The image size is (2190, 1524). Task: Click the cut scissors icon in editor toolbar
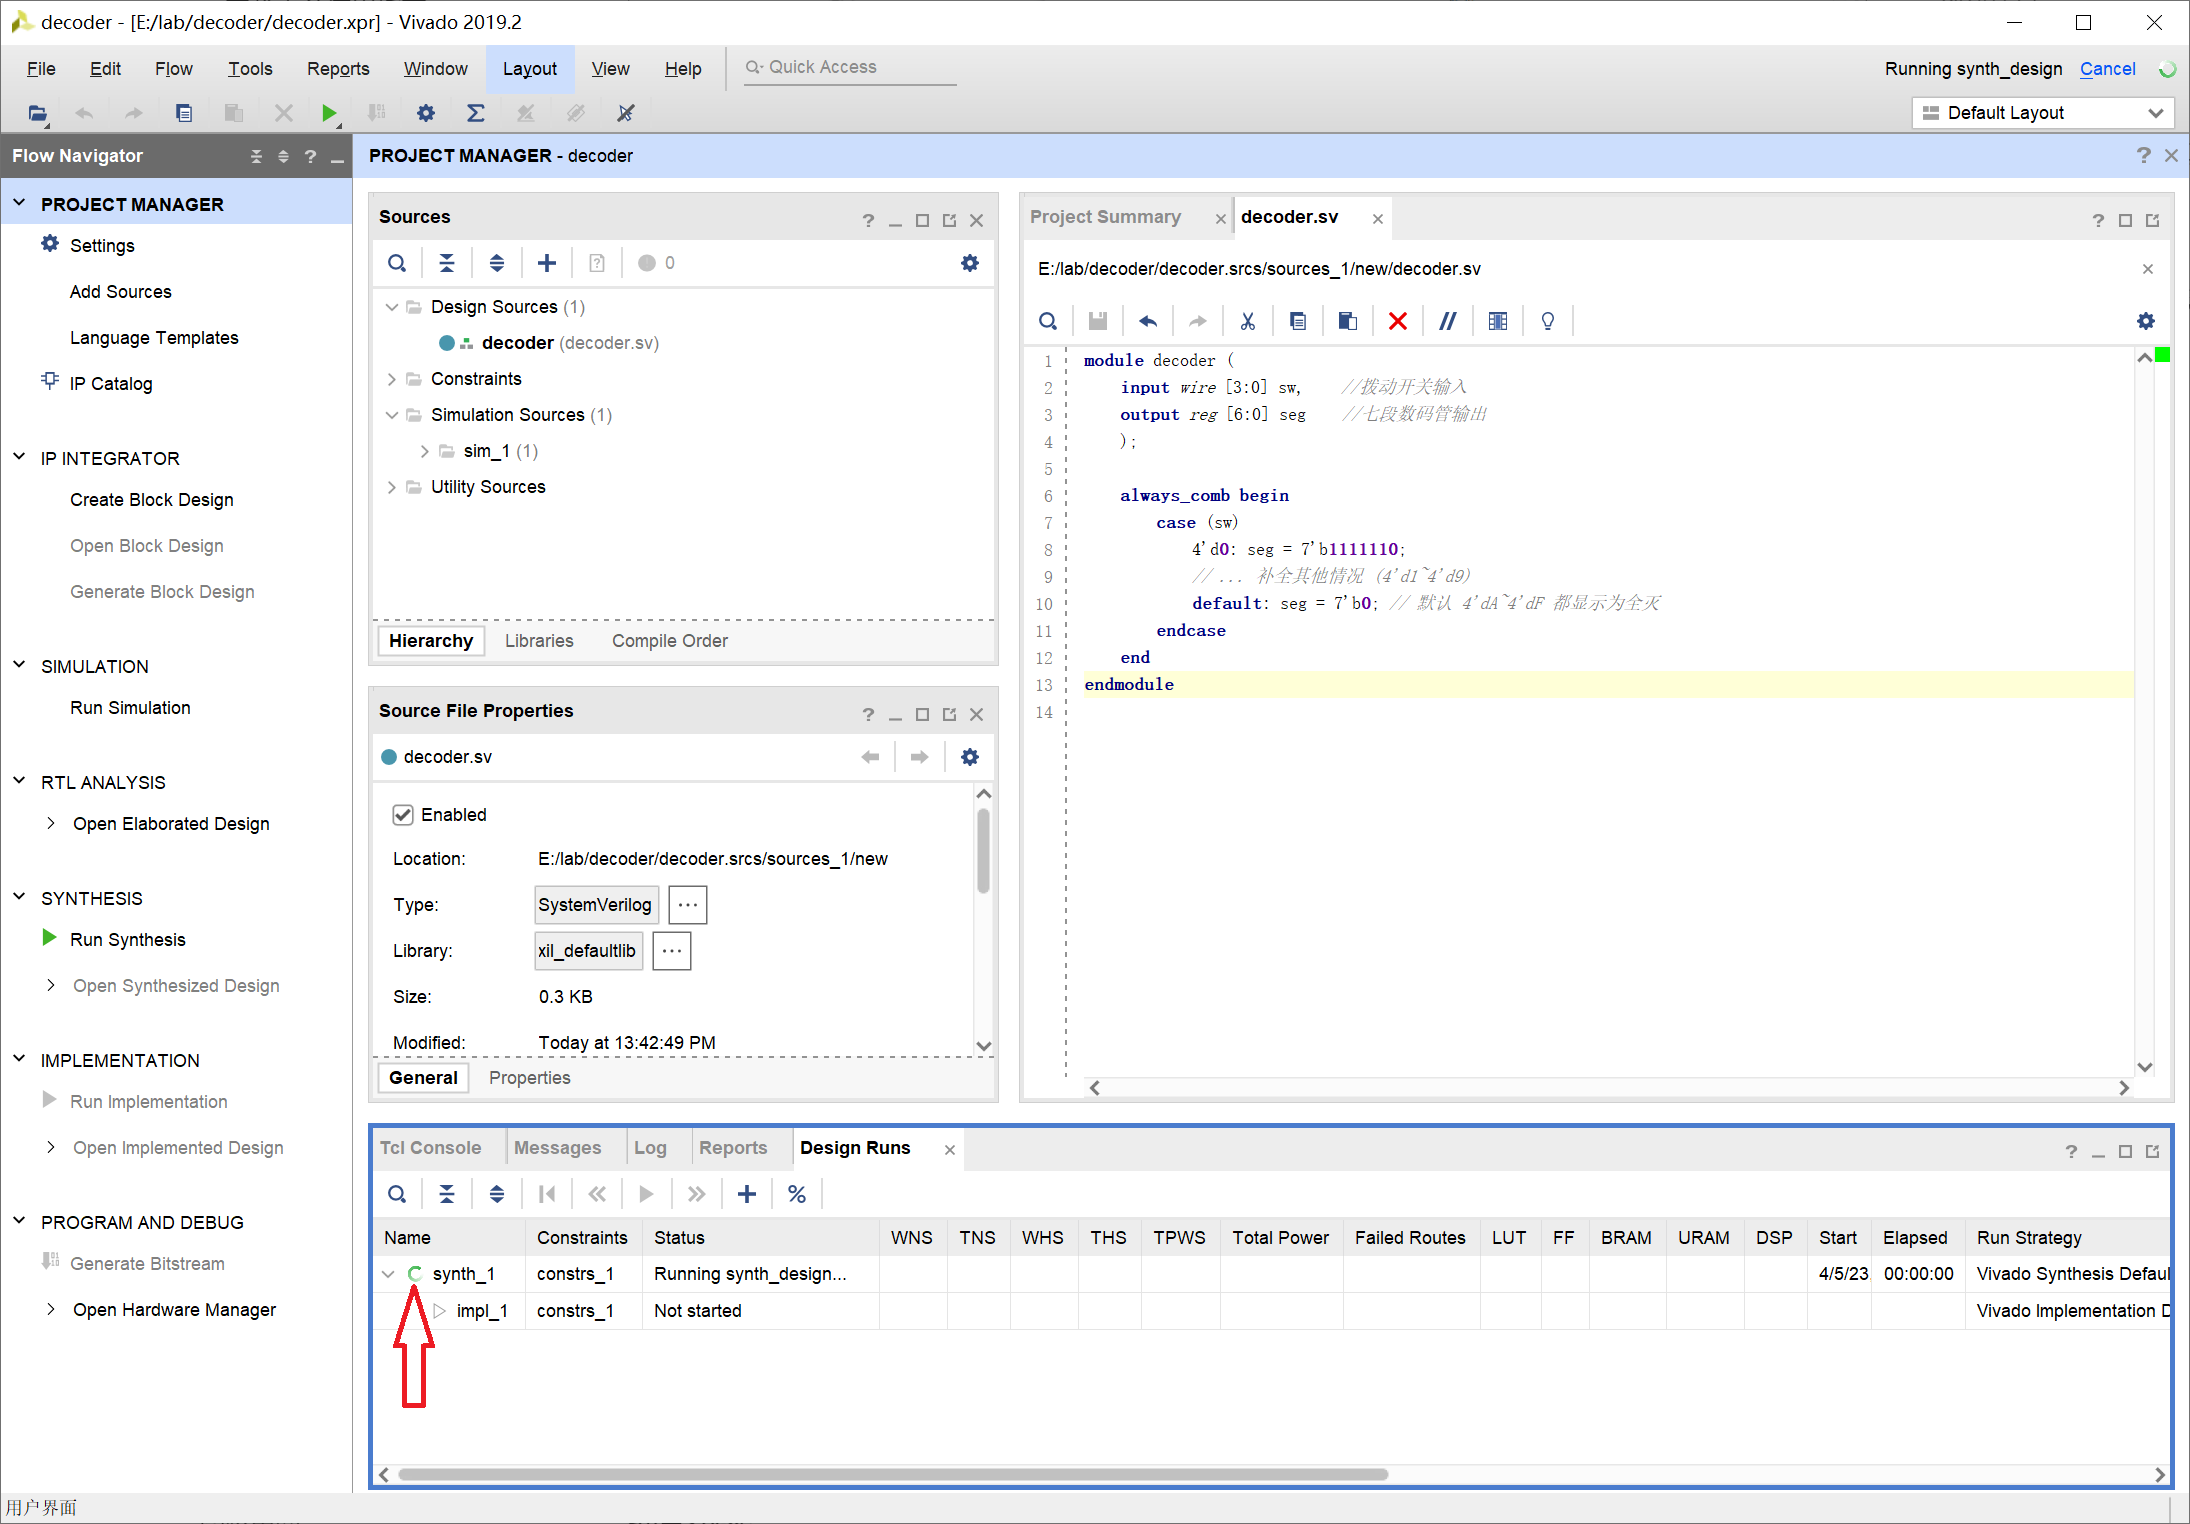click(1247, 321)
